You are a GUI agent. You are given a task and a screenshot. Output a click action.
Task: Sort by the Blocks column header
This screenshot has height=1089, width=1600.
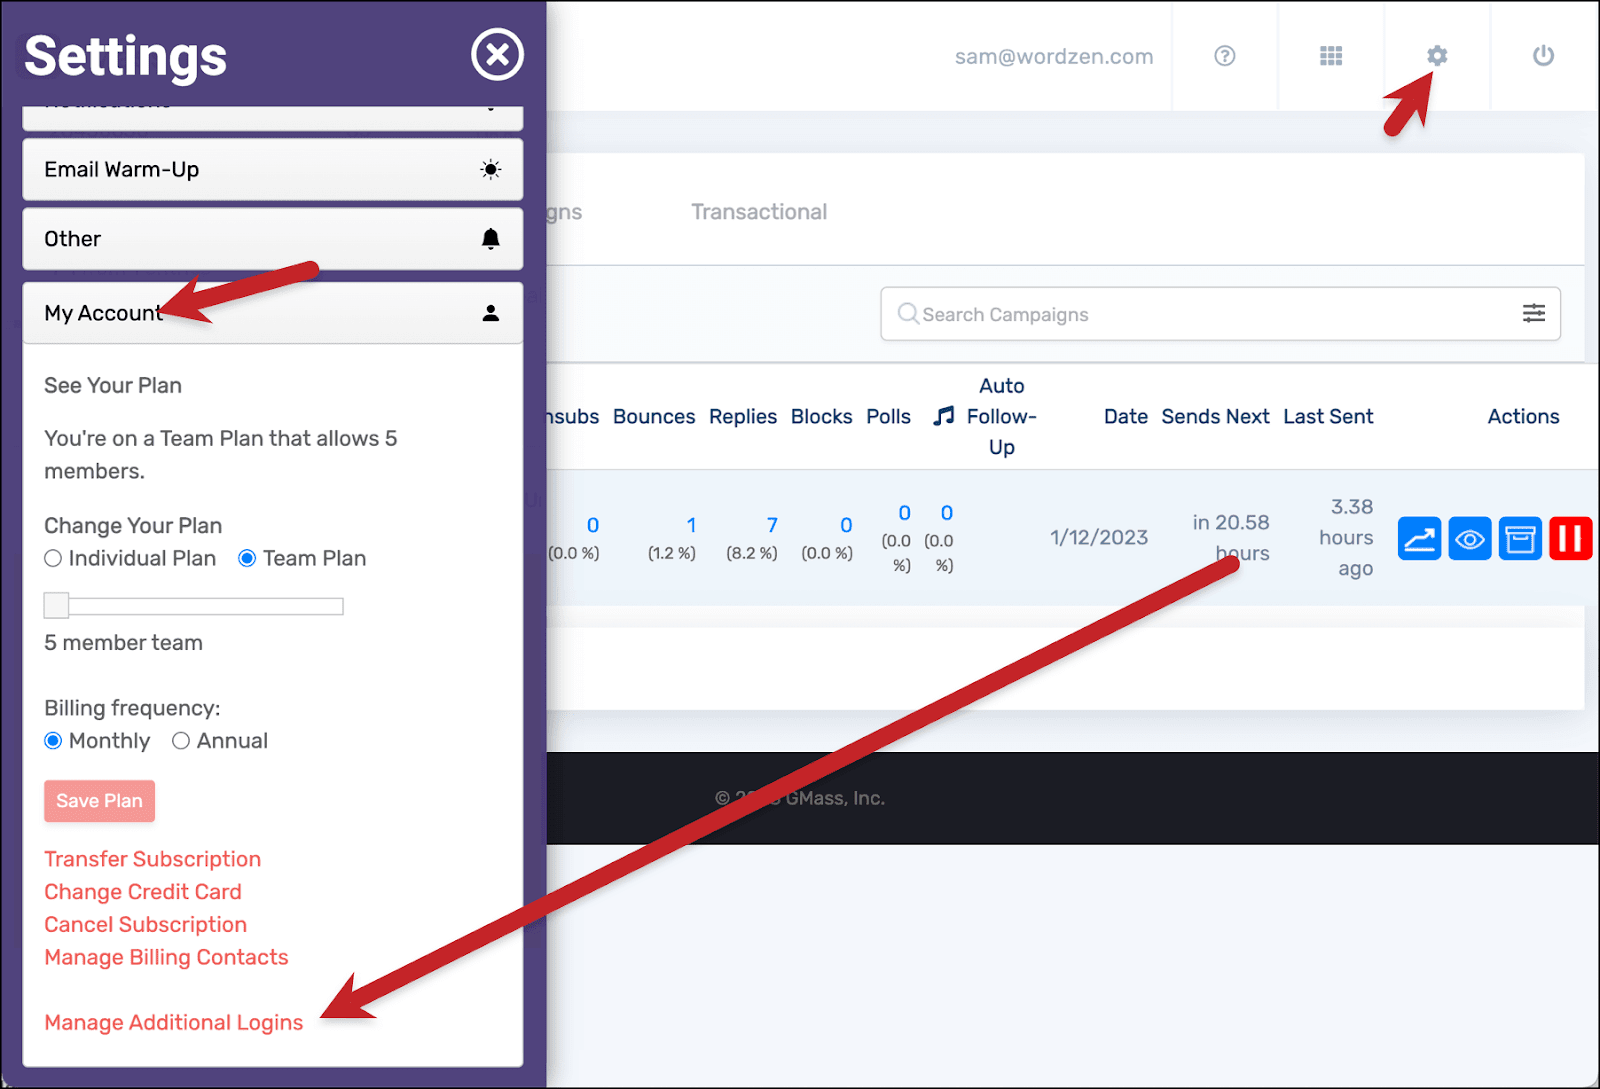822,416
